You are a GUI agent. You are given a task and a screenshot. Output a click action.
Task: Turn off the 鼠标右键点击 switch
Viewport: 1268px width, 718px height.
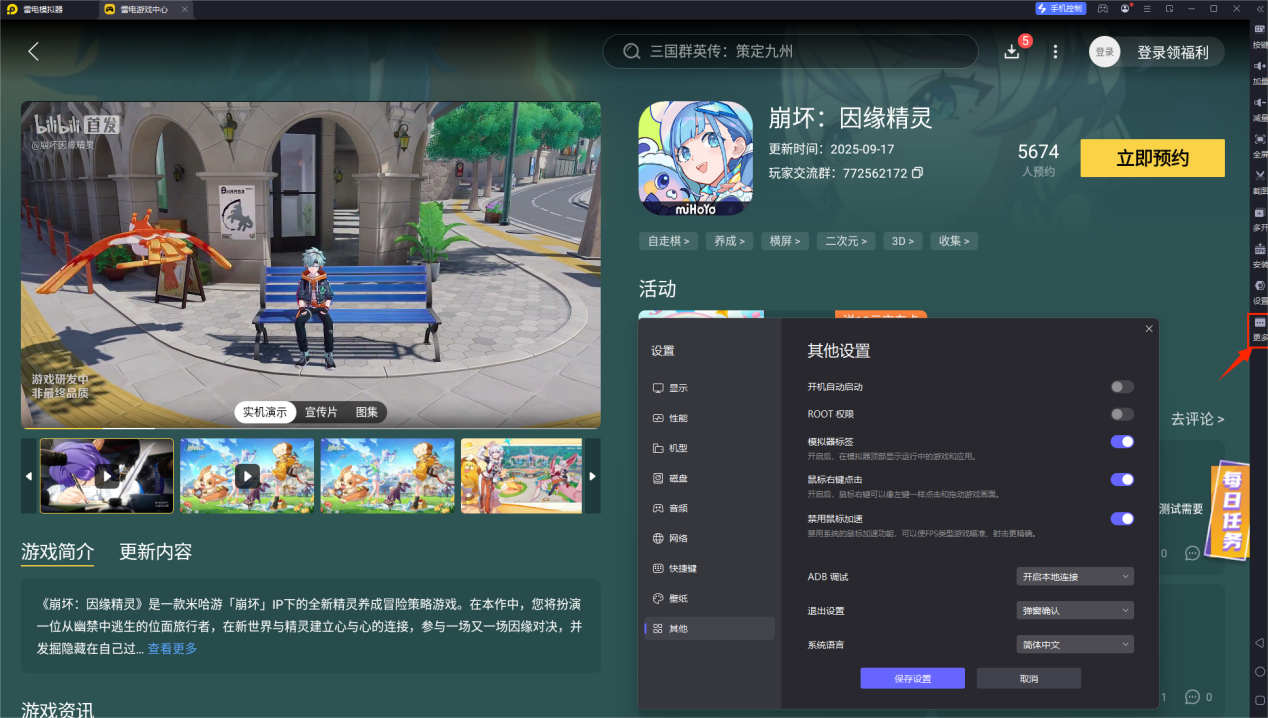[x=1122, y=479]
